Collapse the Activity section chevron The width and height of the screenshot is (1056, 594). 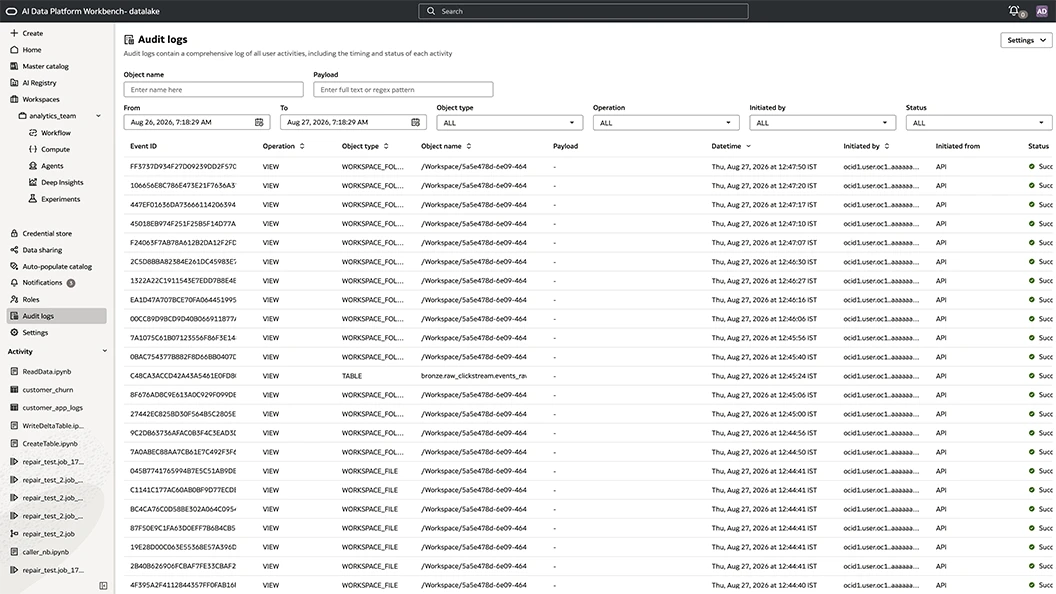coord(104,351)
